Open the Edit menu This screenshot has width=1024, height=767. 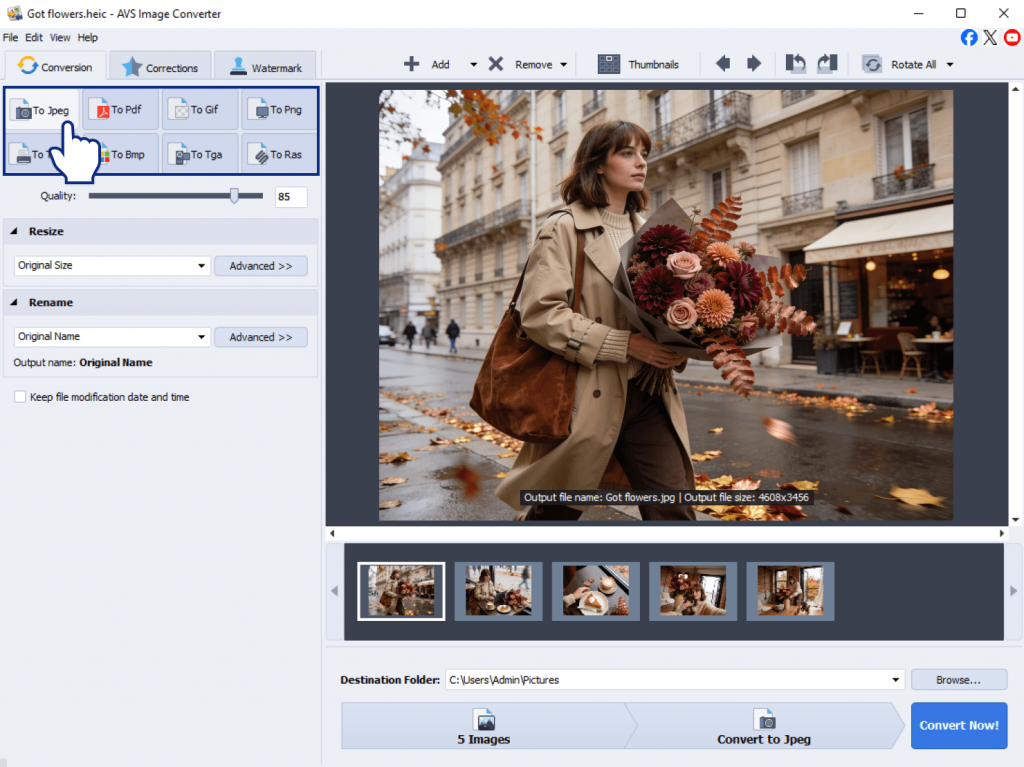point(34,37)
